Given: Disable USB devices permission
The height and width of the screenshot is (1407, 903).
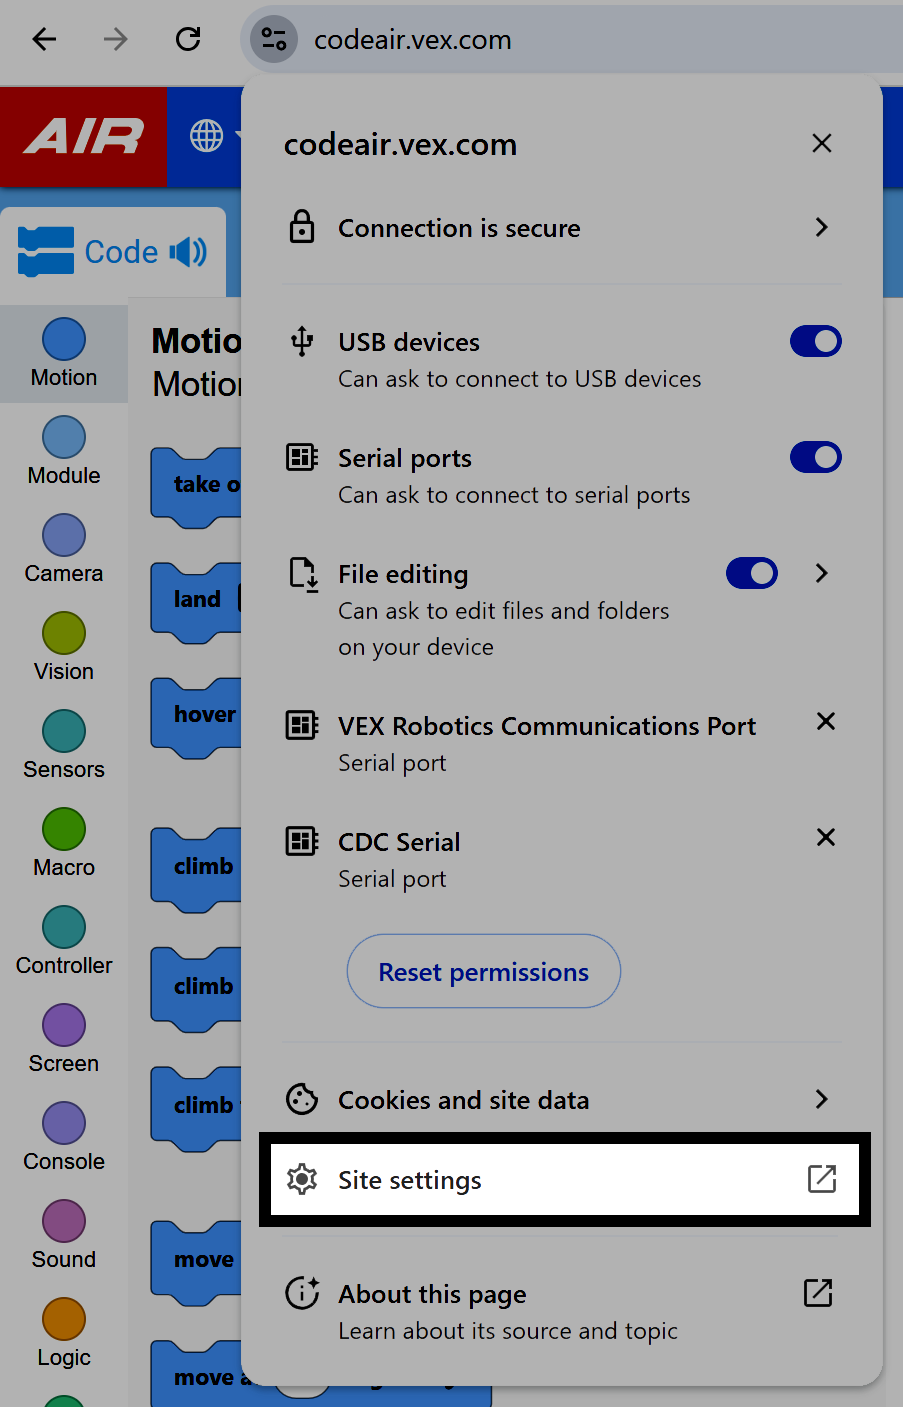Looking at the screenshot, I should [x=815, y=341].
